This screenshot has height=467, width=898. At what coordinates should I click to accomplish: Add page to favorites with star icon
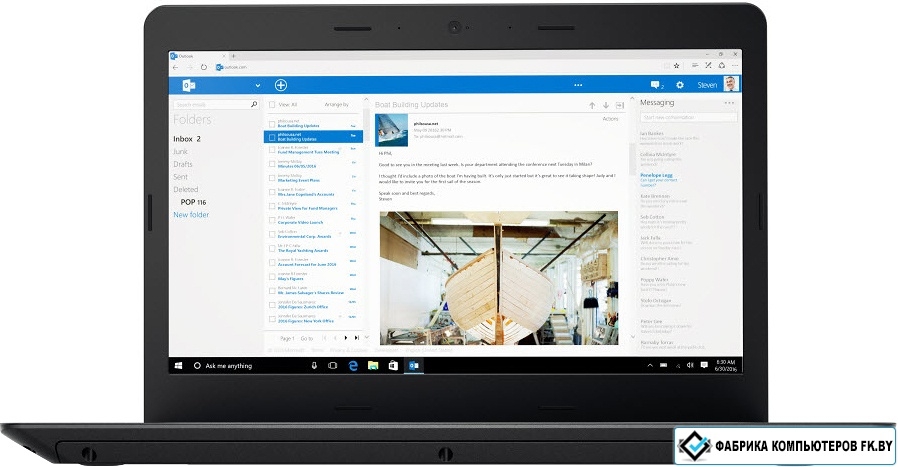pos(676,66)
